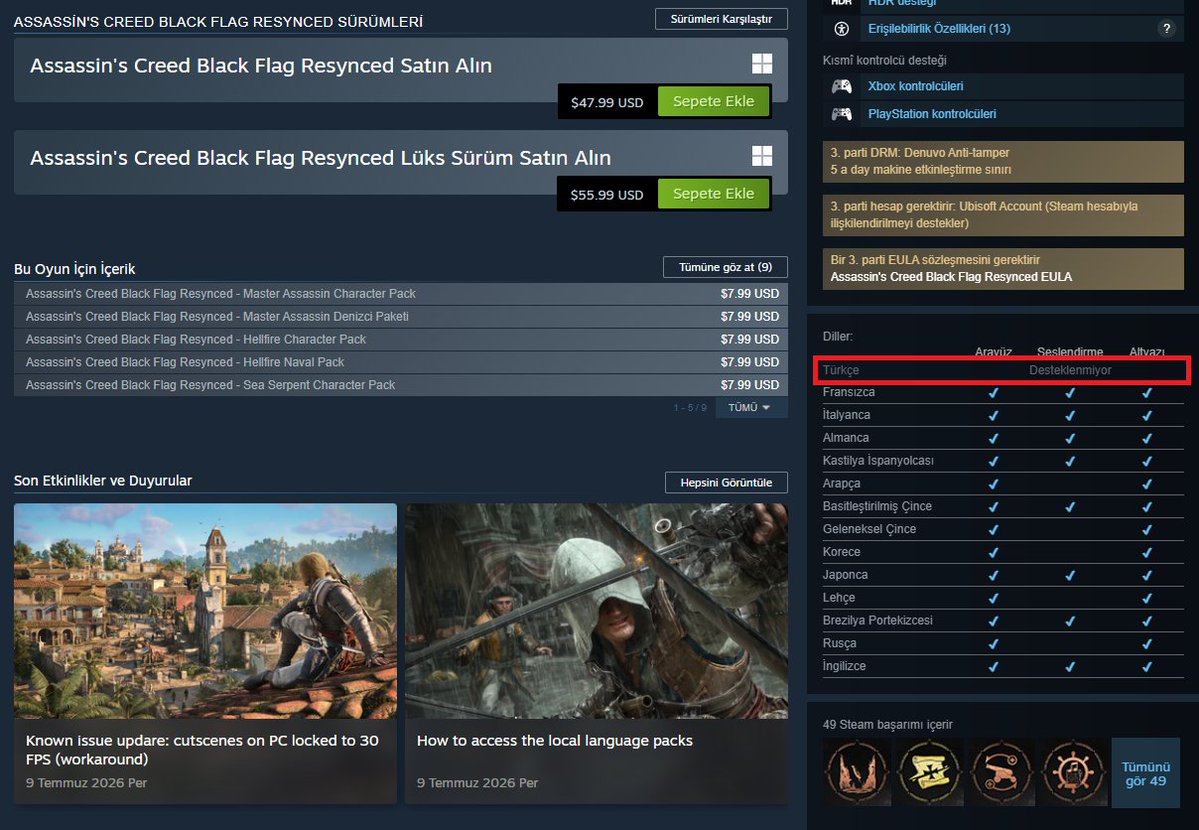This screenshot has width=1199, height=830.
Task: Open Xbox kontrolcüleri link
Action: tap(915, 86)
